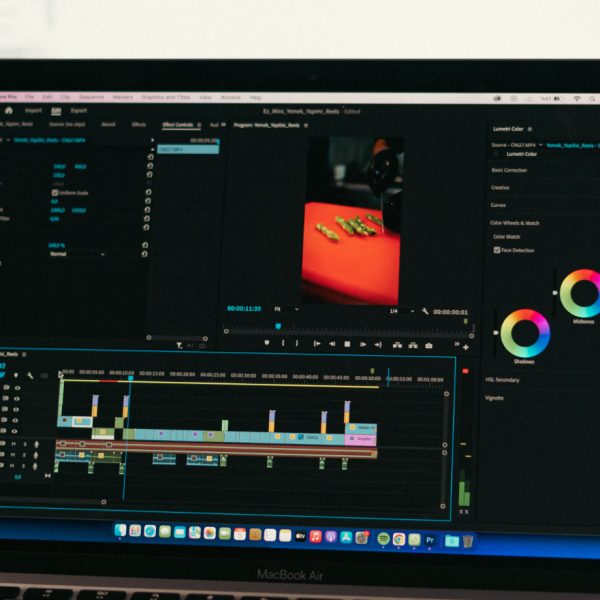Viewport: 600px width, 600px height.
Task: Open Program Monitor panel menu icon
Action: (305, 126)
